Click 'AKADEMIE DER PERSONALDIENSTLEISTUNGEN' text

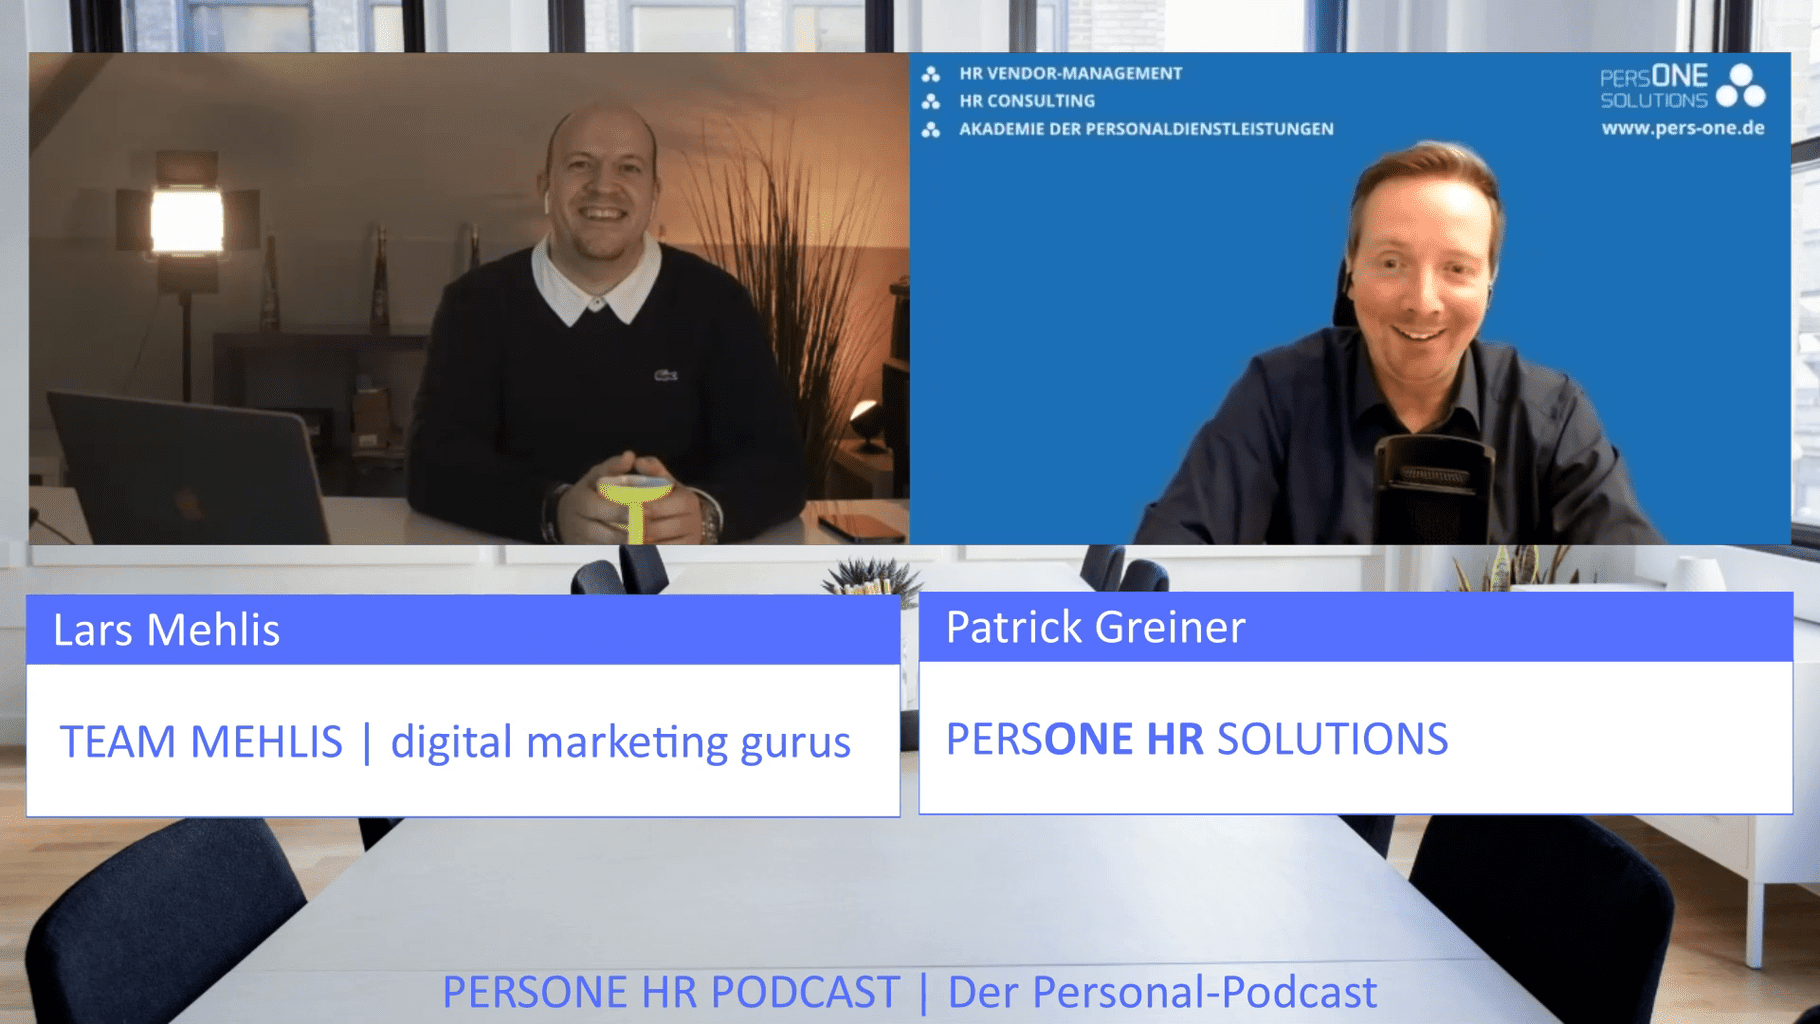(1146, 129)
